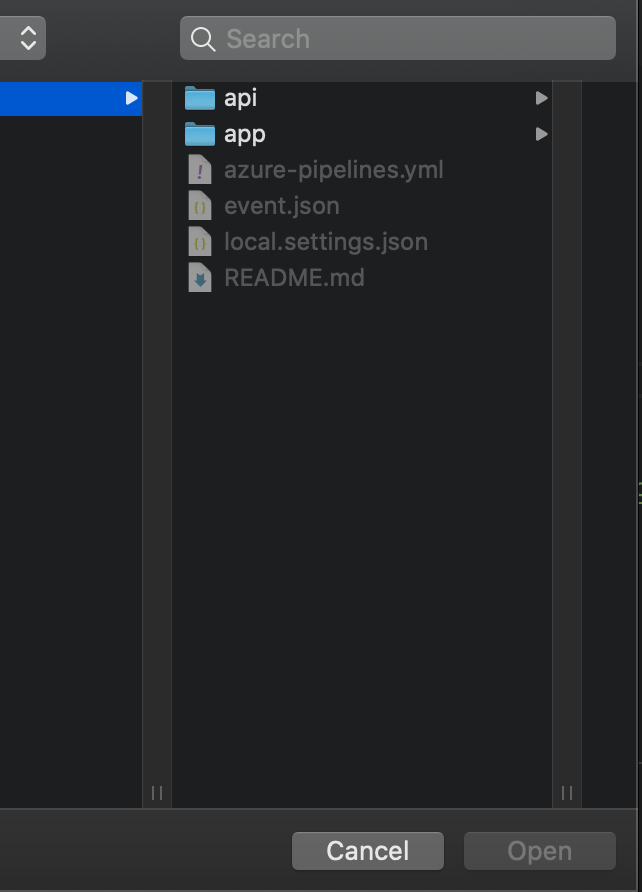Expand the app folder column
642x892 pixels.
coord(541,134)
